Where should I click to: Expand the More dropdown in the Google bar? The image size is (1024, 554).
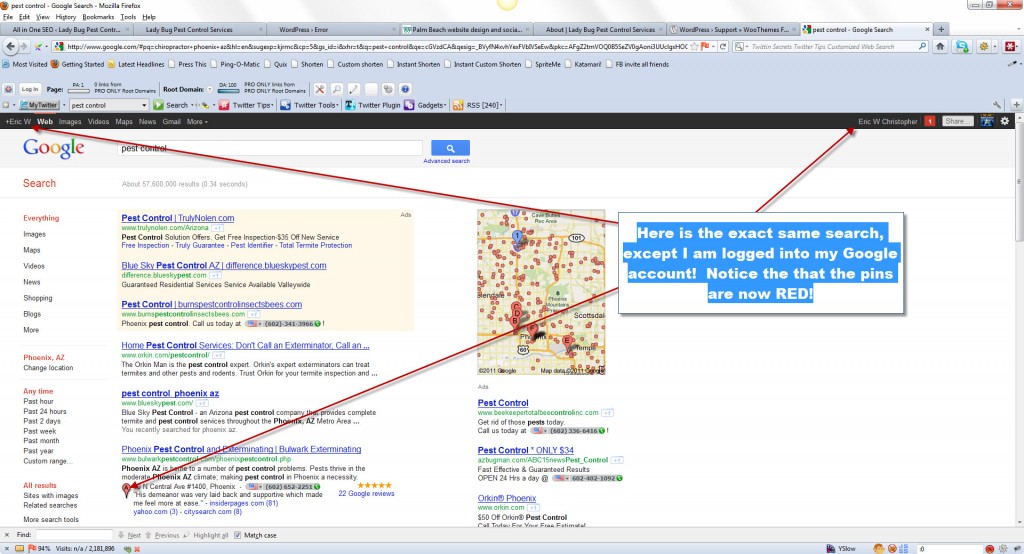[197, 122]
